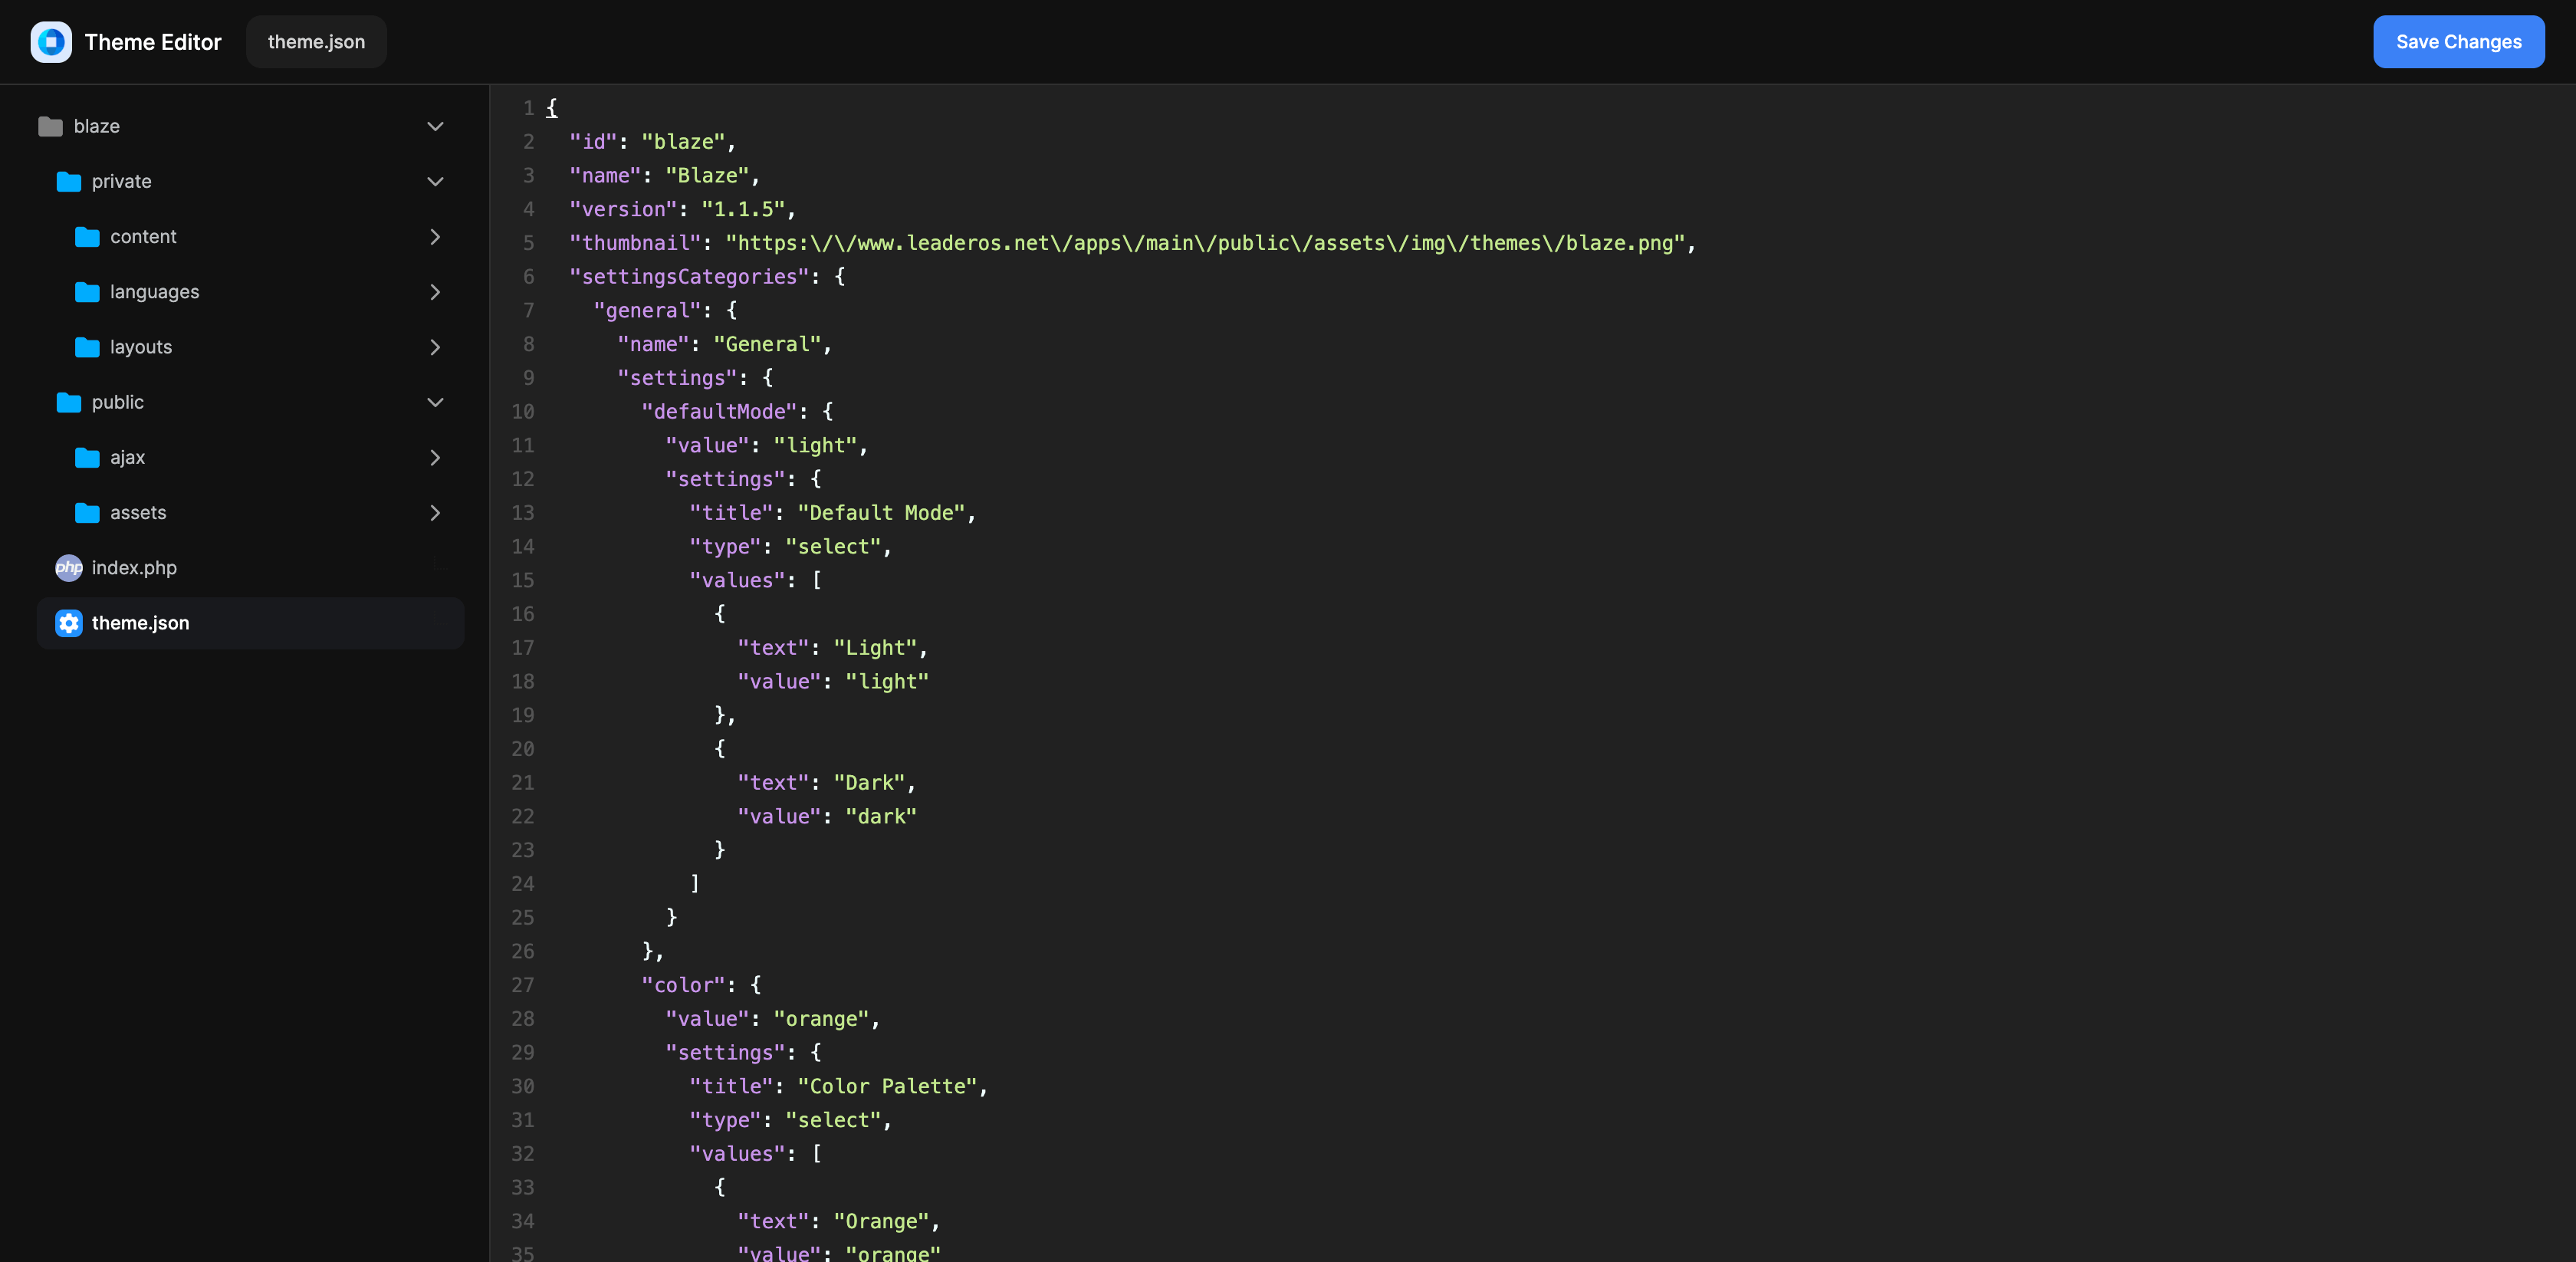
Task: Open index.php in the file tree
Action: (134, 568)
